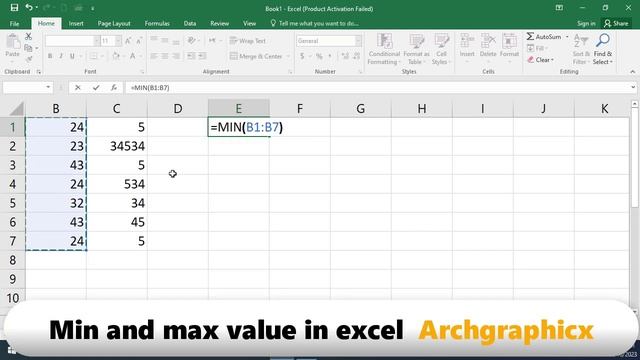Click the Share button
The height and width of the screenshot is (360, 640).
pos(616,23)
